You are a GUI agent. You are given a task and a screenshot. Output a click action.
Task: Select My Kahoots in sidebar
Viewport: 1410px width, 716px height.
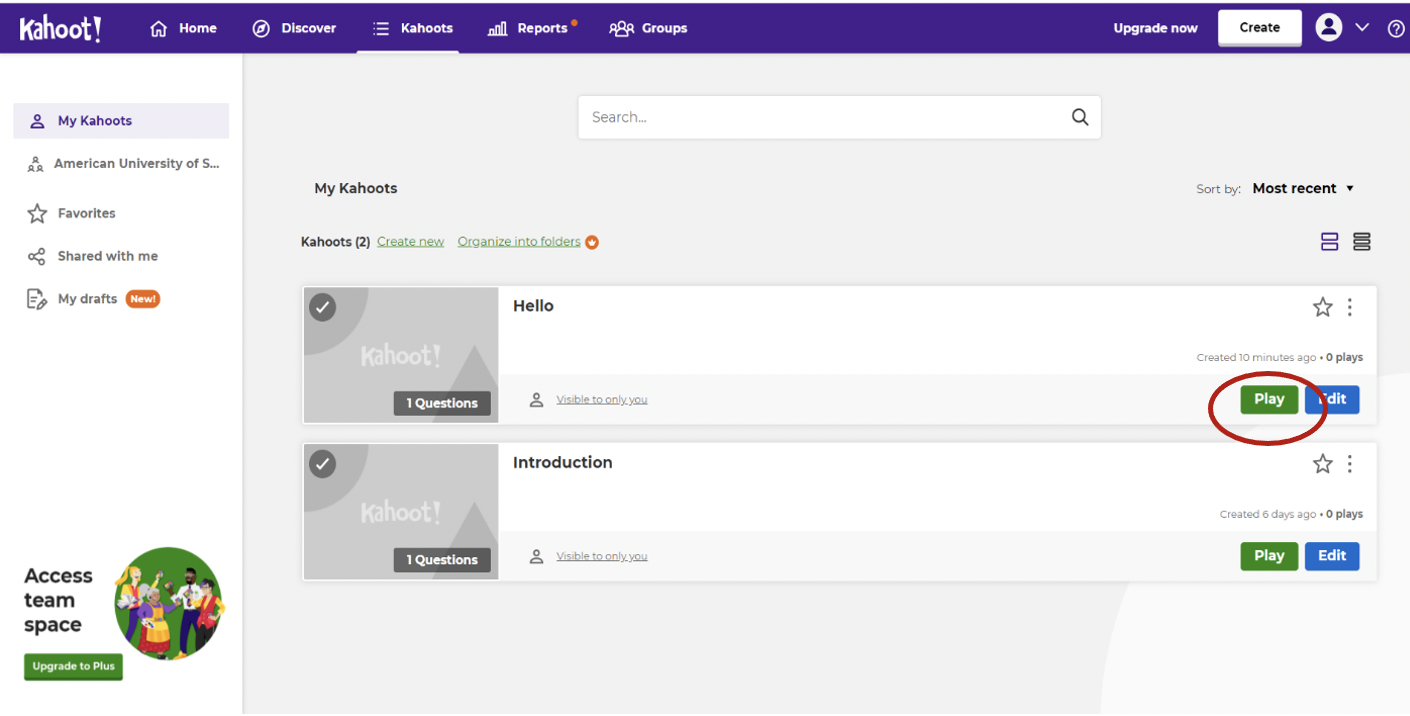click(x=121, y=121)
